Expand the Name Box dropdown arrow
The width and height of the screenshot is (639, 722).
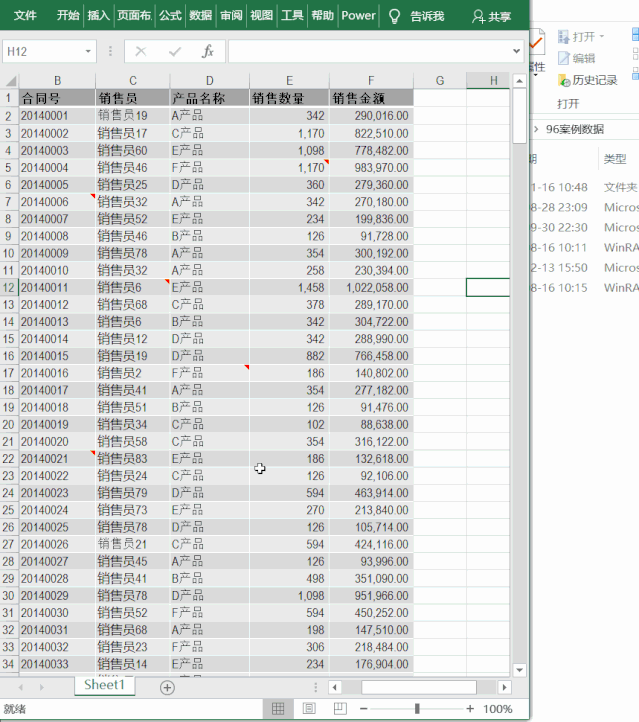coord(88,51)
